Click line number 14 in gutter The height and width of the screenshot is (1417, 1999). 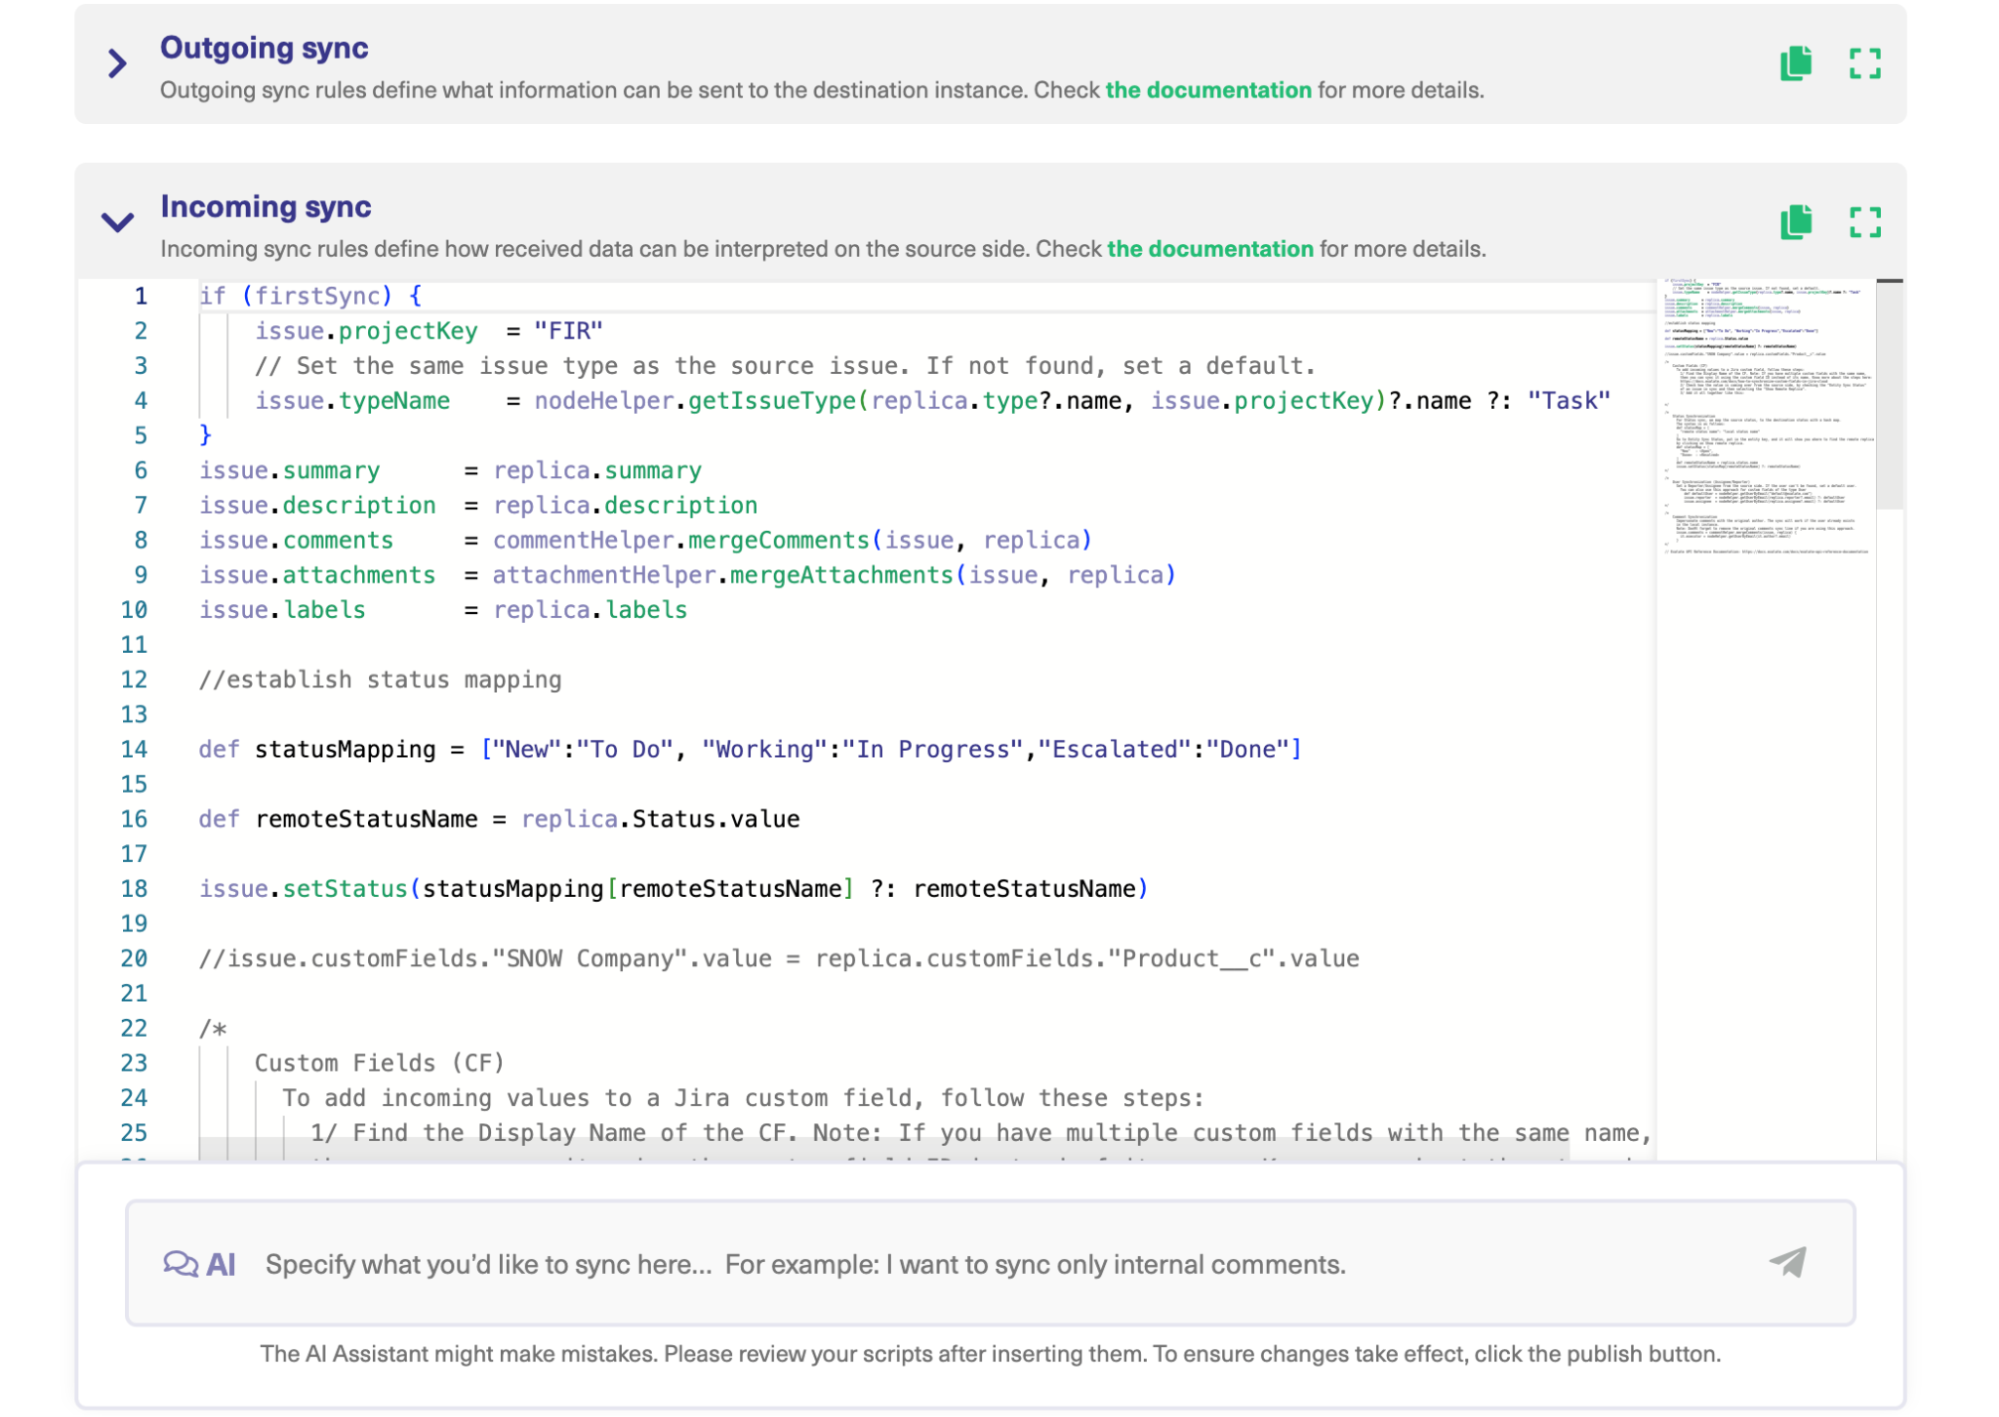click(134, 749)
